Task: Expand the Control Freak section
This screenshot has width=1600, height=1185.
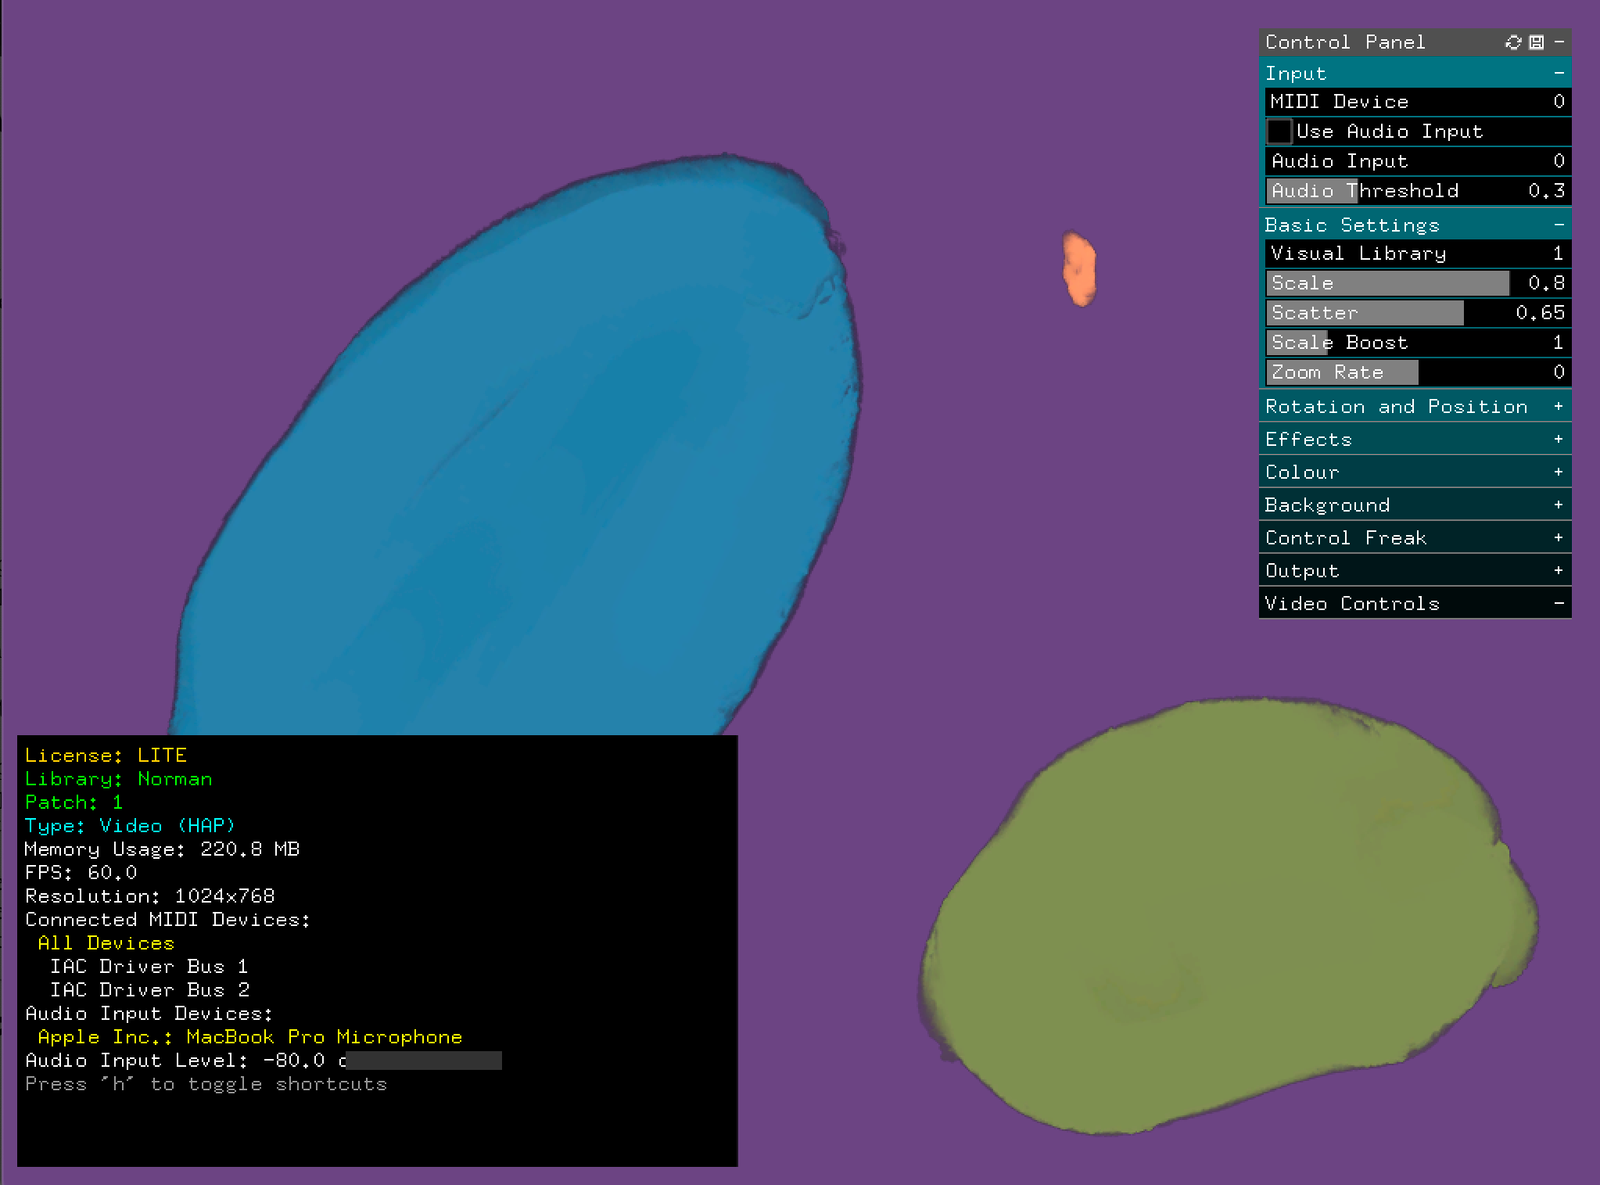Action: point(1559,537)
